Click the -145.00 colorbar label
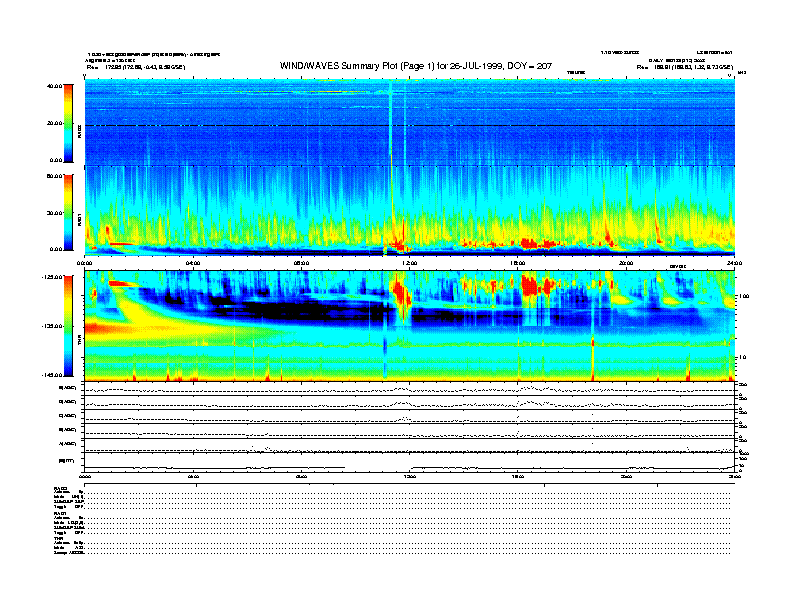792x612 pixels. click(x=52, y=375)
